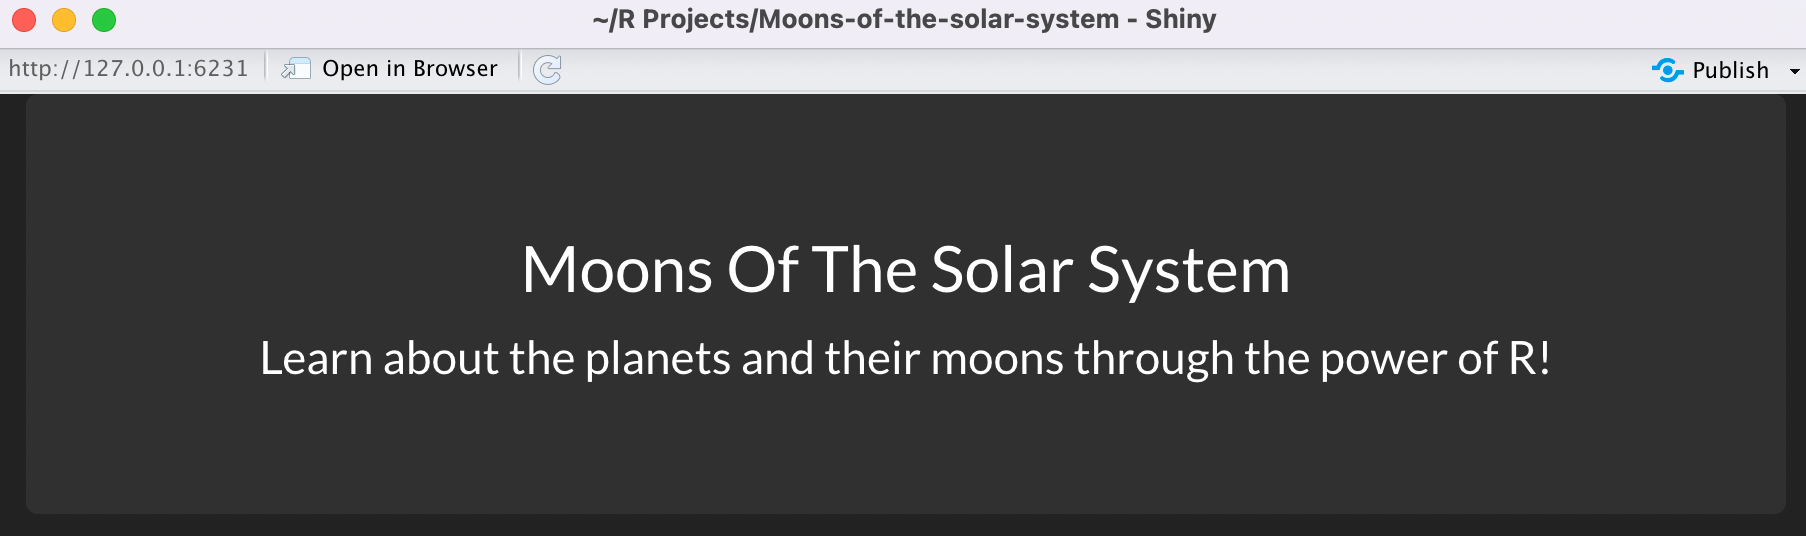The width and height of the screenshot is (1806, 536).
Task: Maximize the window with the green button
Action: (104, 20)
